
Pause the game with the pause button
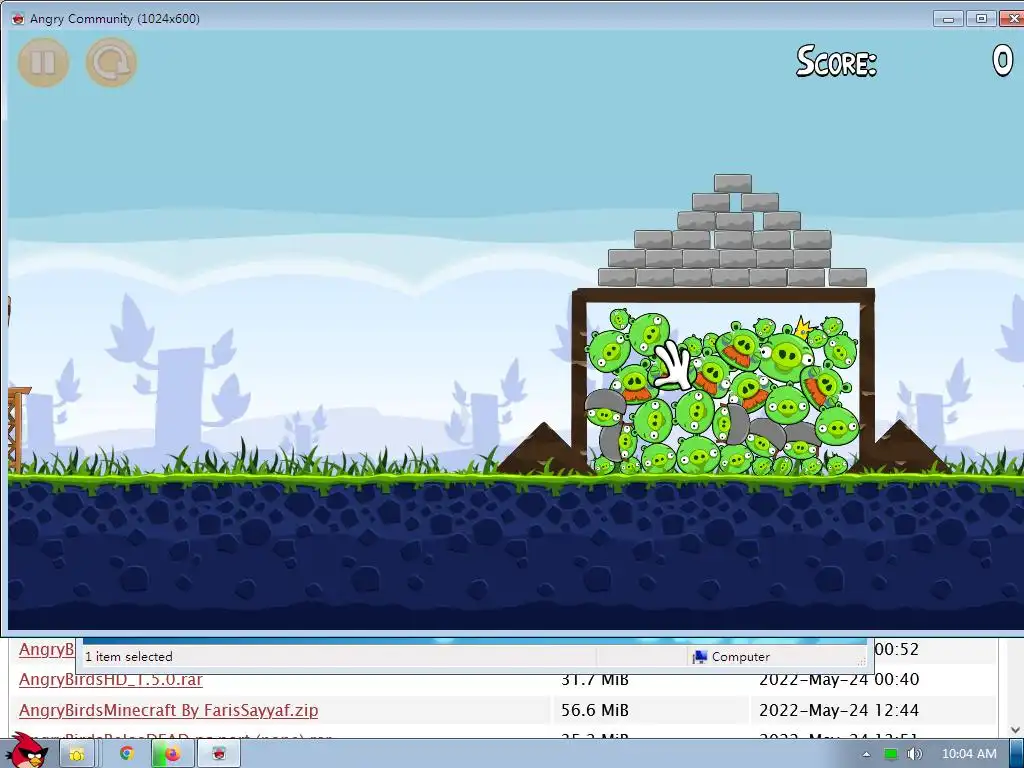(x=43, y=63)
